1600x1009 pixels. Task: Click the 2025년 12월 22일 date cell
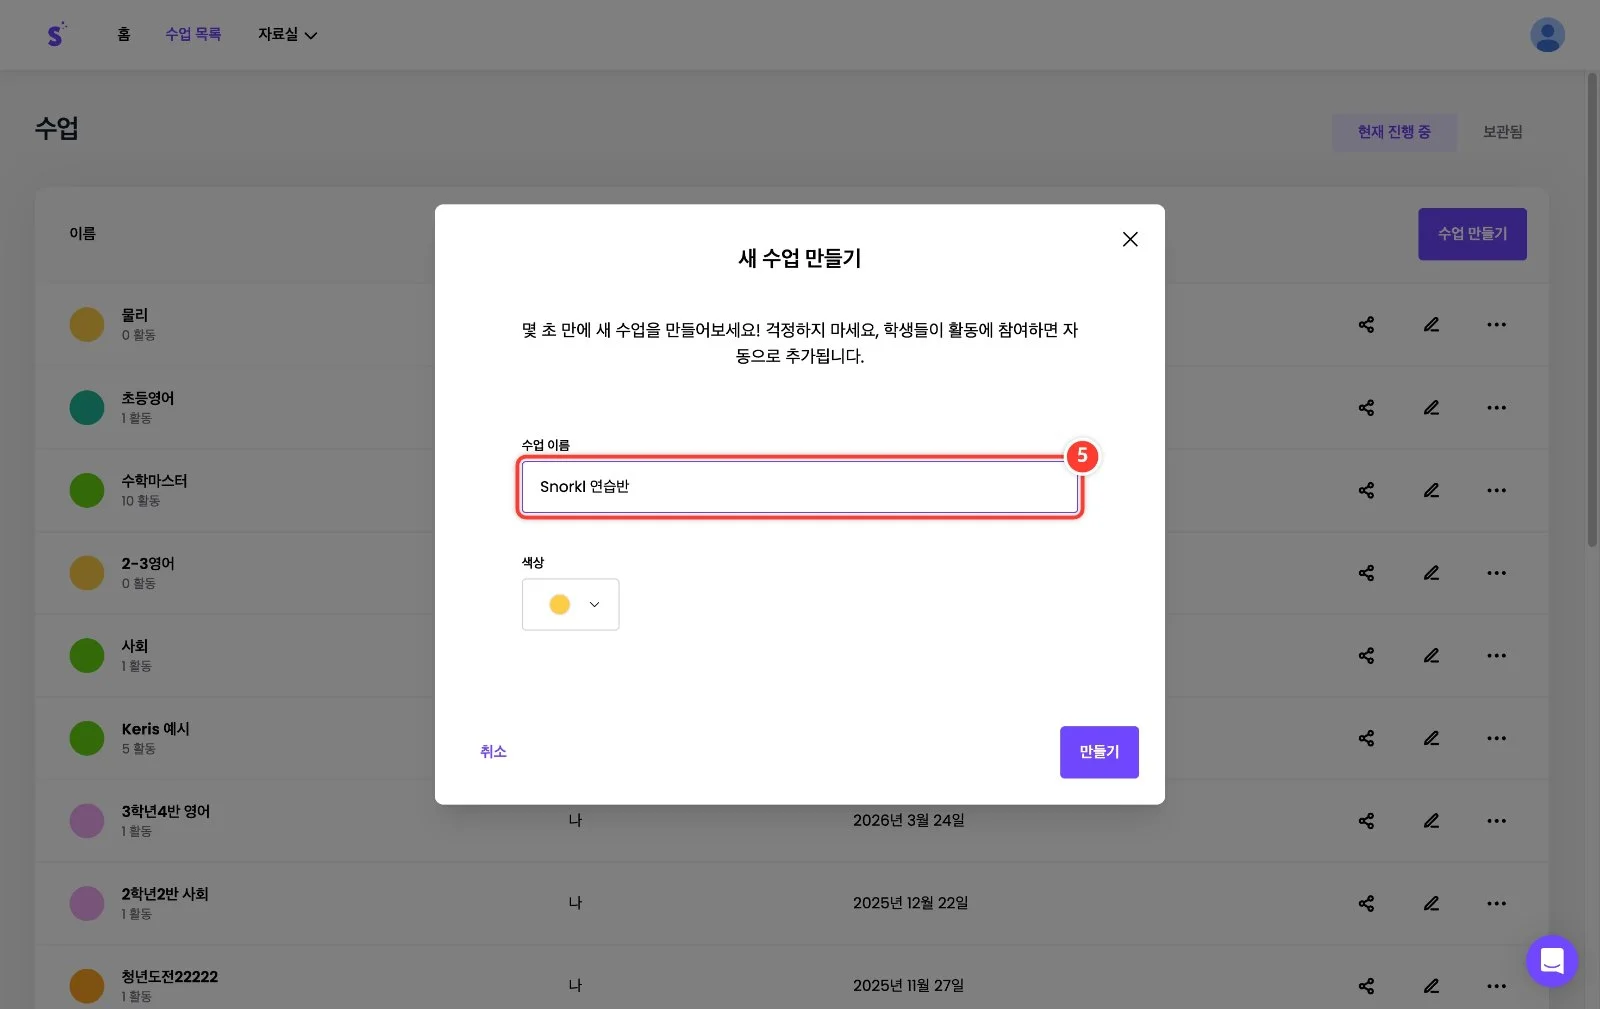pyautogui.click(x=910, y=904)
